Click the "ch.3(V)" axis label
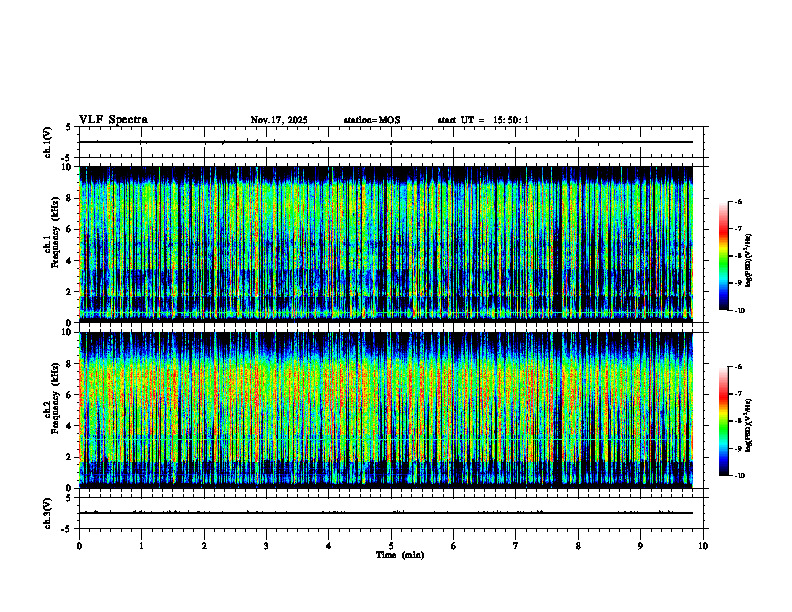Viewport: 792px width, 612px height. (48, 513)
